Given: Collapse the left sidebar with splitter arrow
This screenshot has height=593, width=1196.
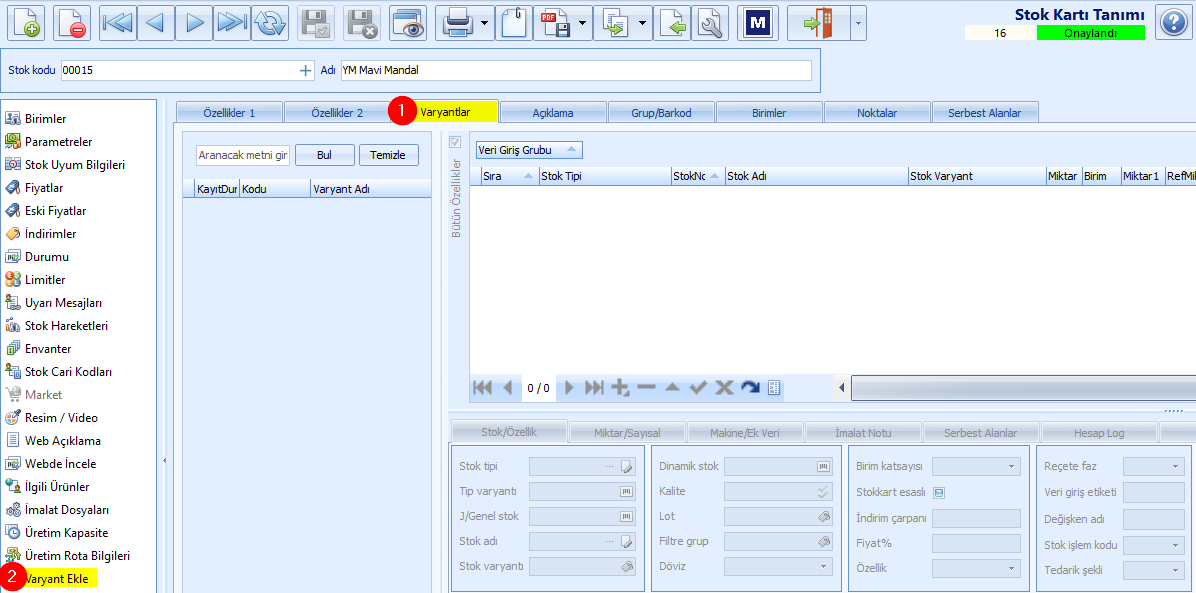Looking at the screenshot, I should pyautogui.click(x=165, y=460).
